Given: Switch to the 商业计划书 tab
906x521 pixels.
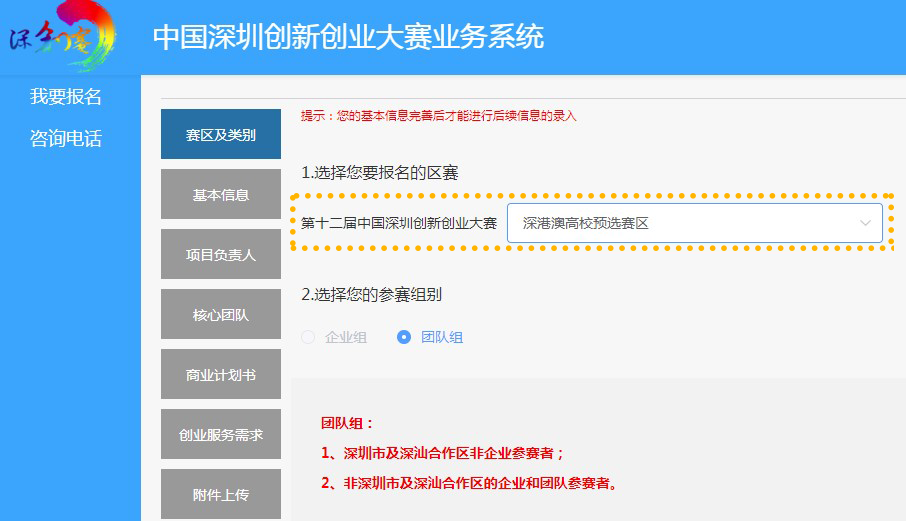Looking at the screenshot, I should click(x=221, y=374).
